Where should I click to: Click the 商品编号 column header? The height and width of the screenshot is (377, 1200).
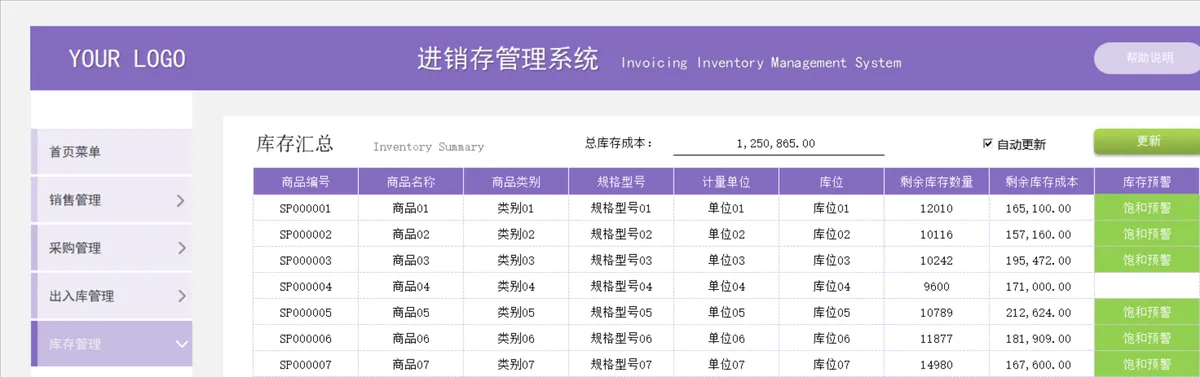tap(305, 182)
